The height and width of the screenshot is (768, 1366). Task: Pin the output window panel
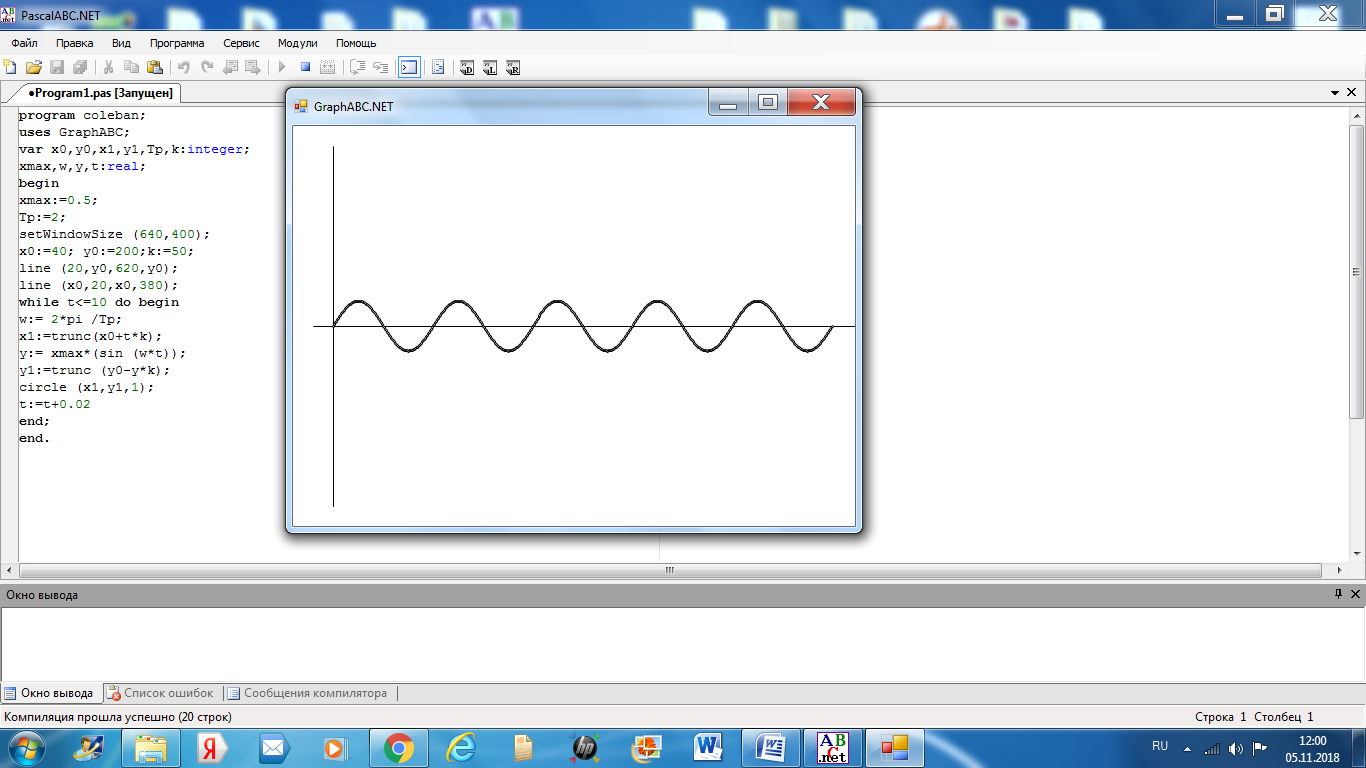tap(1339, 594)
